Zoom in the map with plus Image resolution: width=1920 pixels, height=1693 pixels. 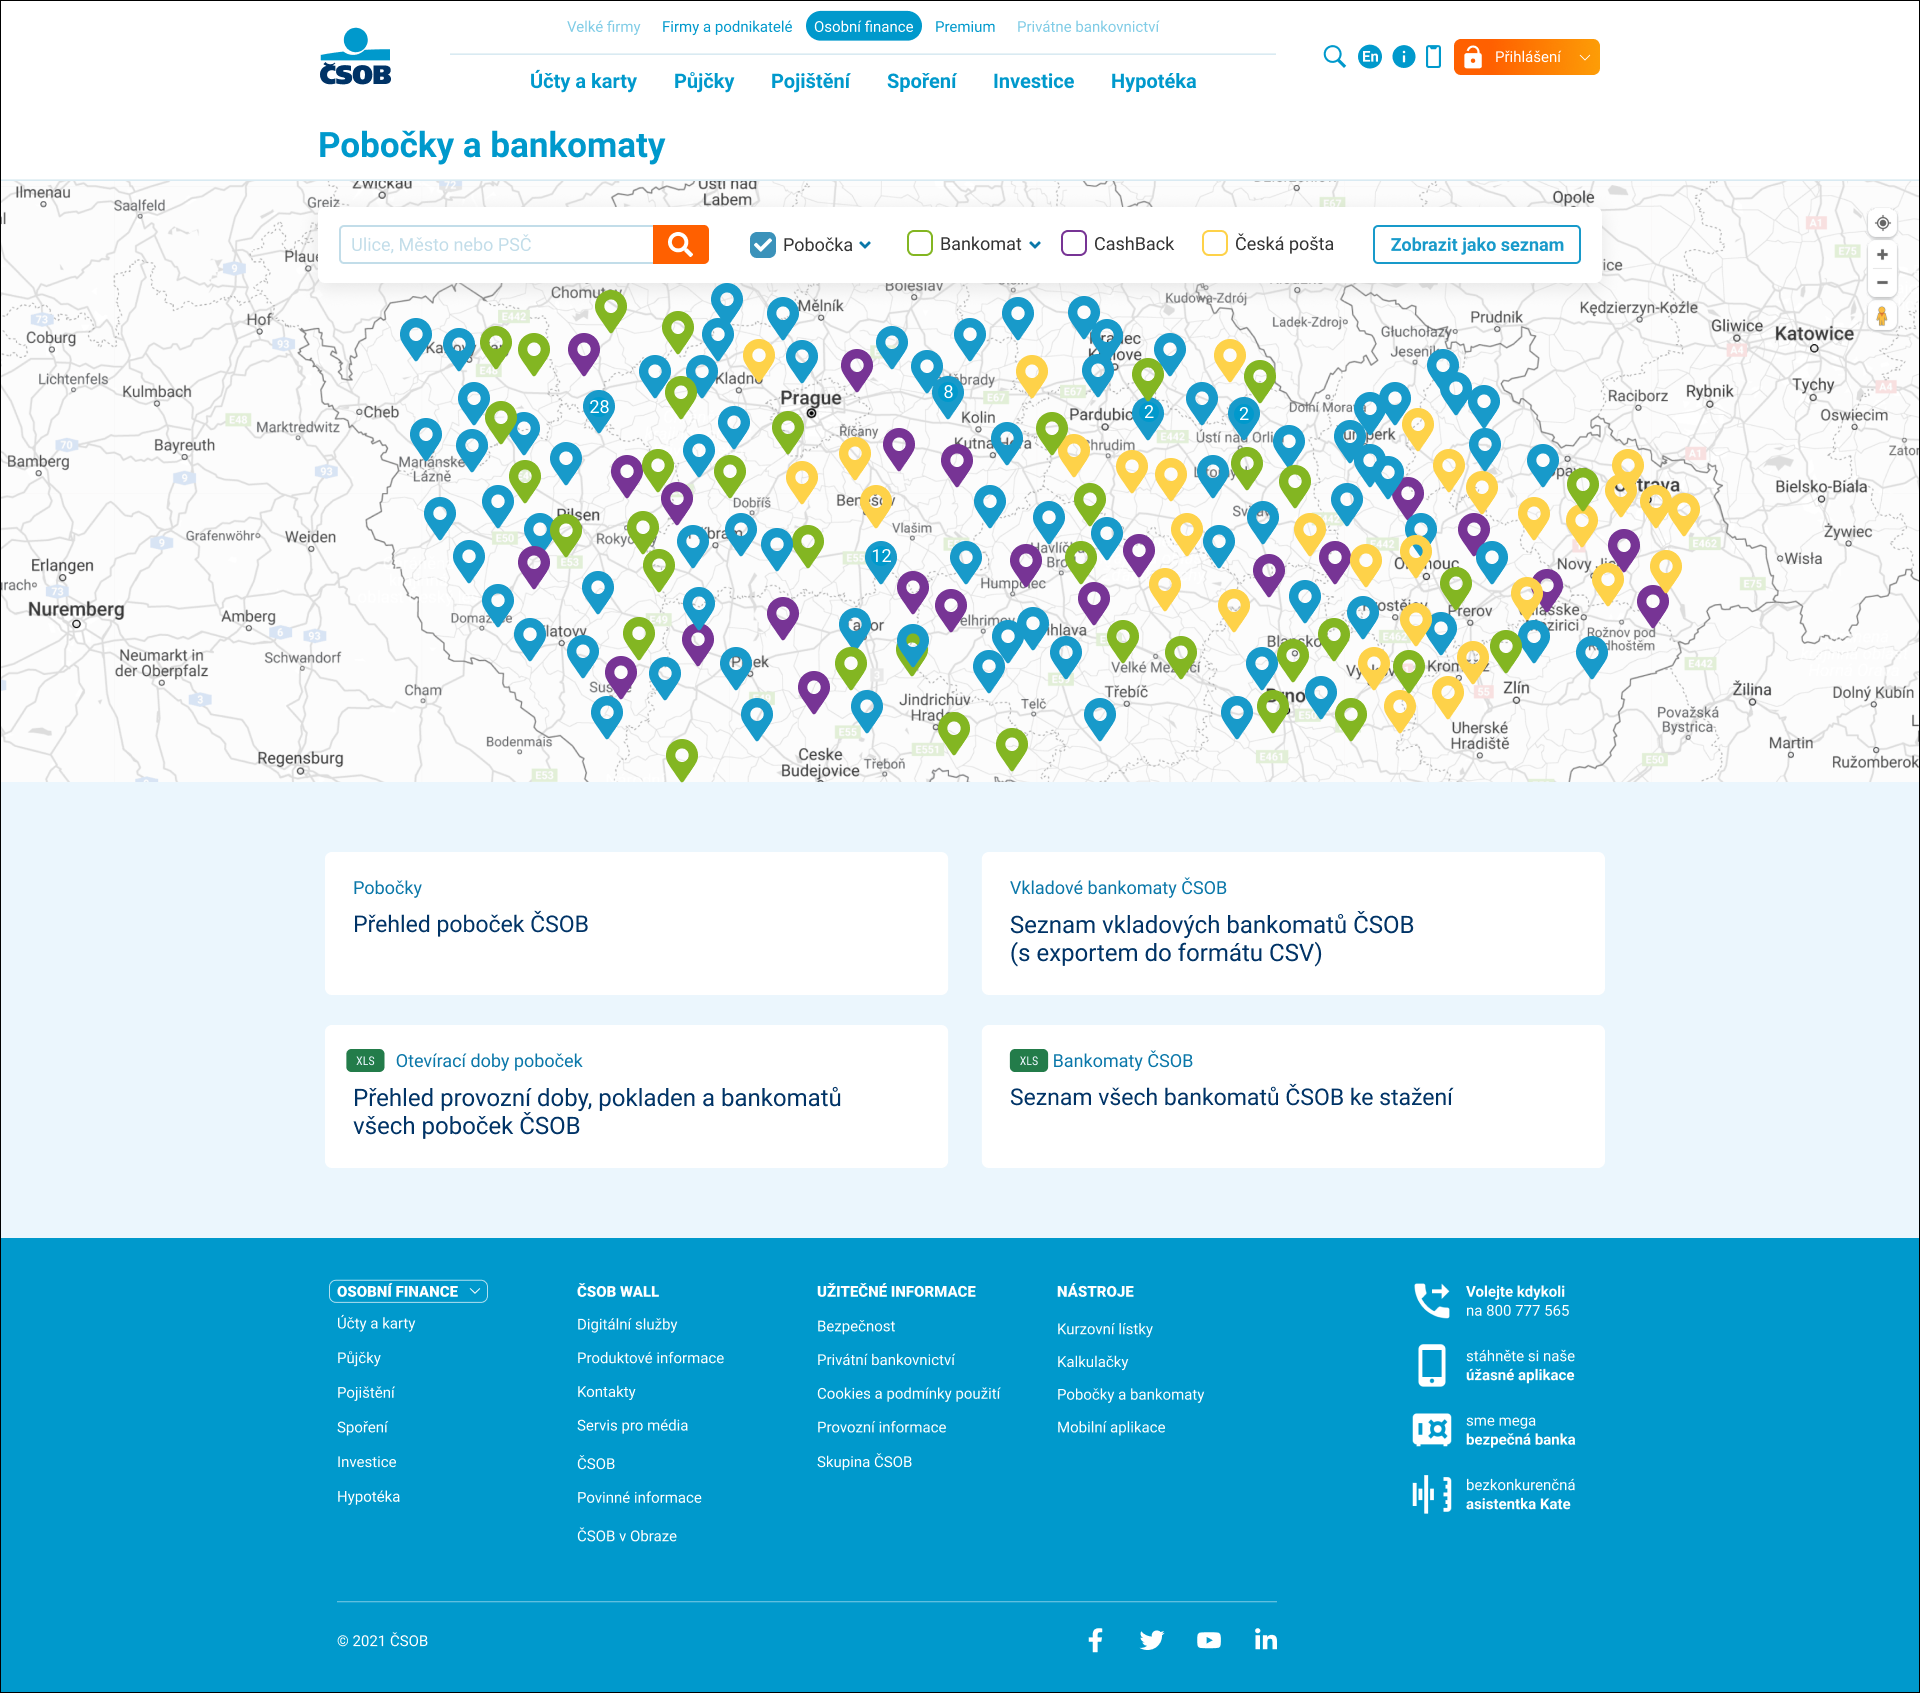click(x=1882, y=255)
